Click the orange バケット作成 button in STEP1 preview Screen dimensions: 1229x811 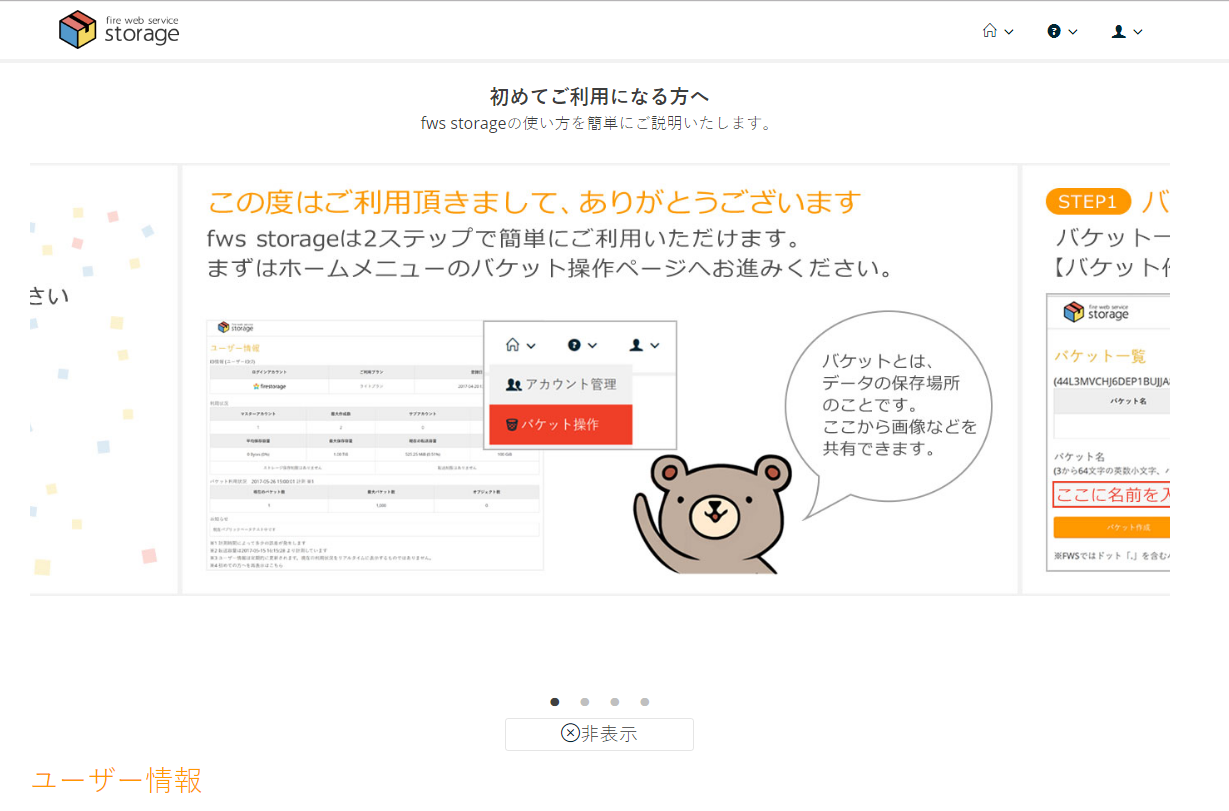tap(1110, 527)
